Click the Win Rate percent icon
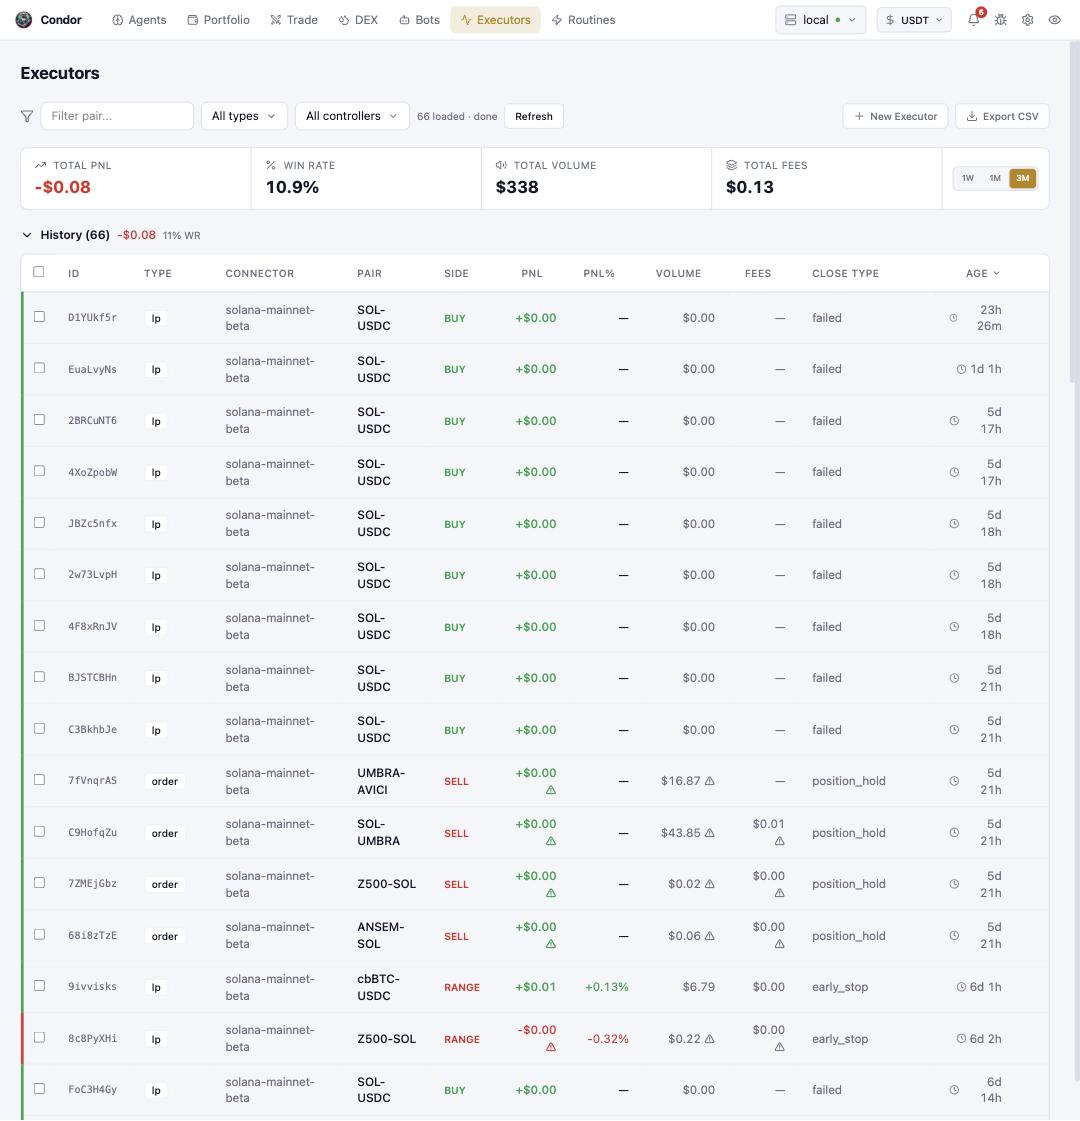The height and width of the screenshot is (1121, 1080). 271,165
